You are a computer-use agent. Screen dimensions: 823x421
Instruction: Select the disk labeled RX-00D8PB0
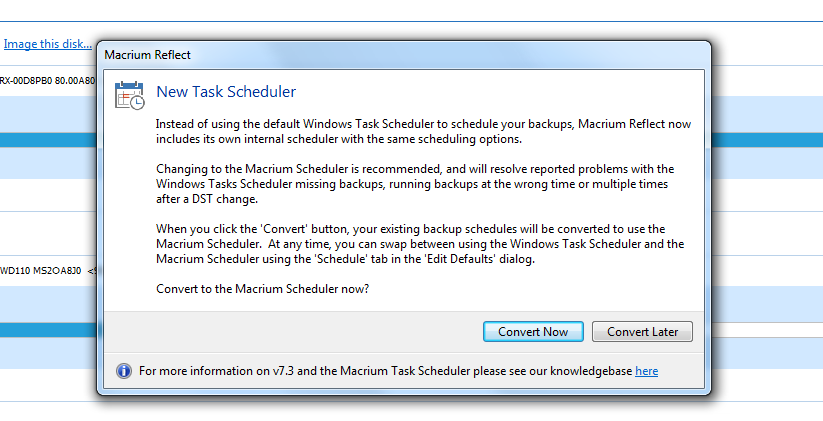coord(47,80)
